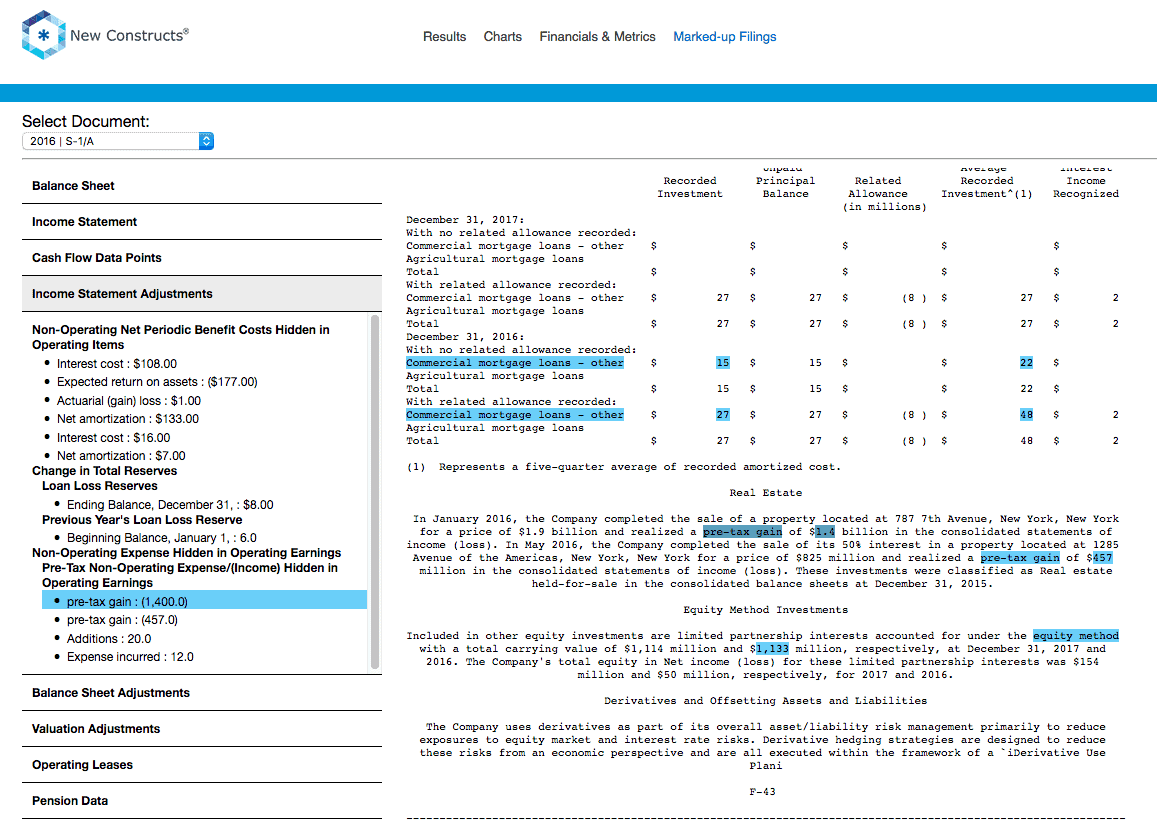The image size is (1157, 828).
Task: Collapse the Income Statement Adjustments section
Action: (202, 294)
